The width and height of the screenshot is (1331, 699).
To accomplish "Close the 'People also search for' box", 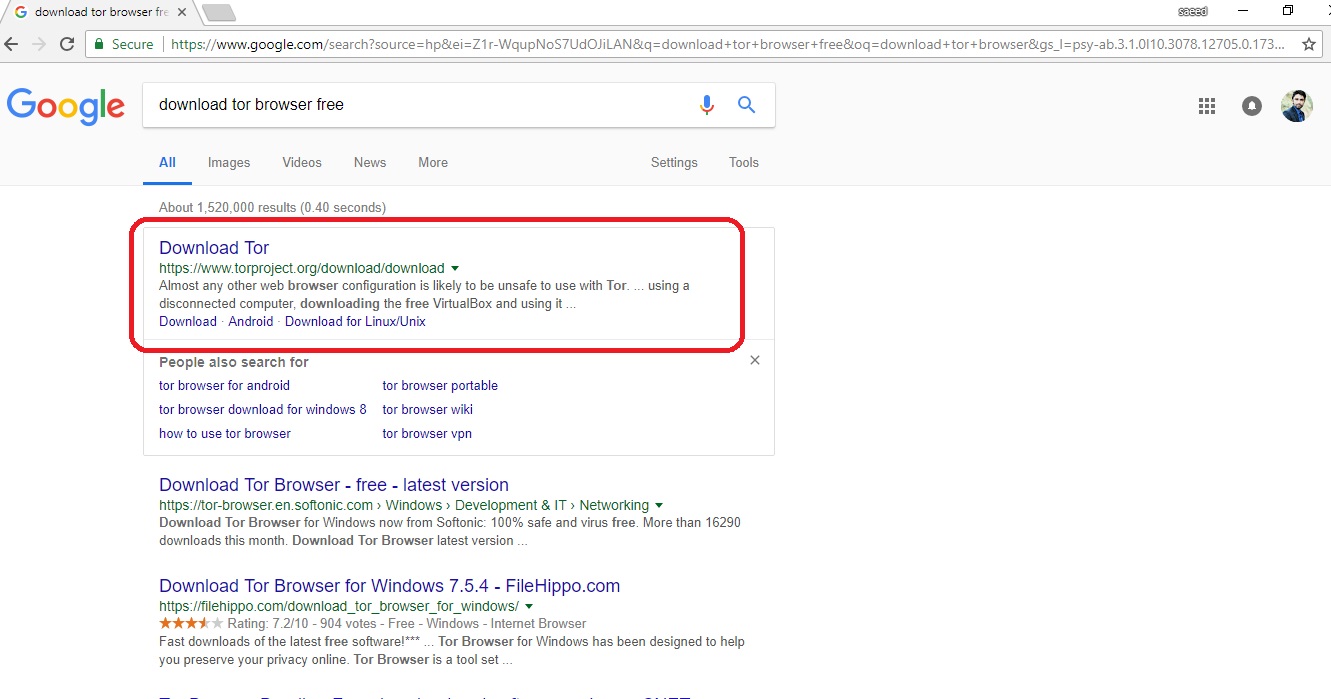I will pyautogui.click(x=755, y=360).
